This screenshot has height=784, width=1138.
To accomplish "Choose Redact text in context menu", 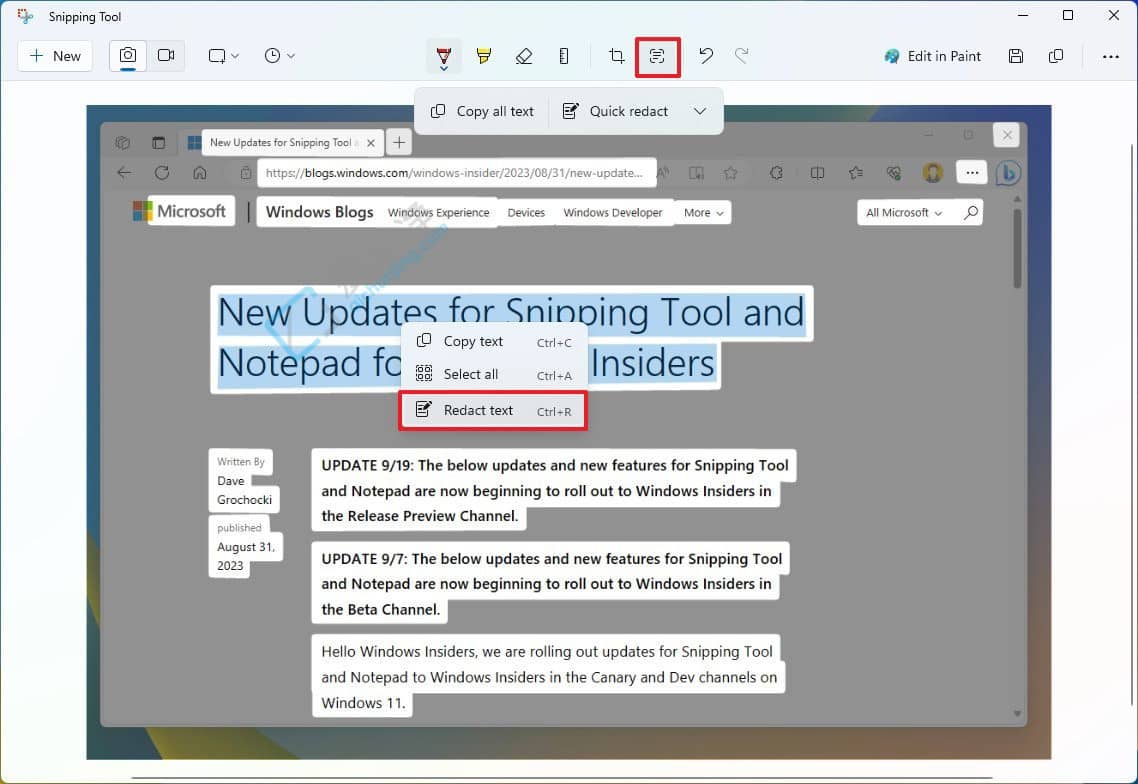I will coord(494,411).
